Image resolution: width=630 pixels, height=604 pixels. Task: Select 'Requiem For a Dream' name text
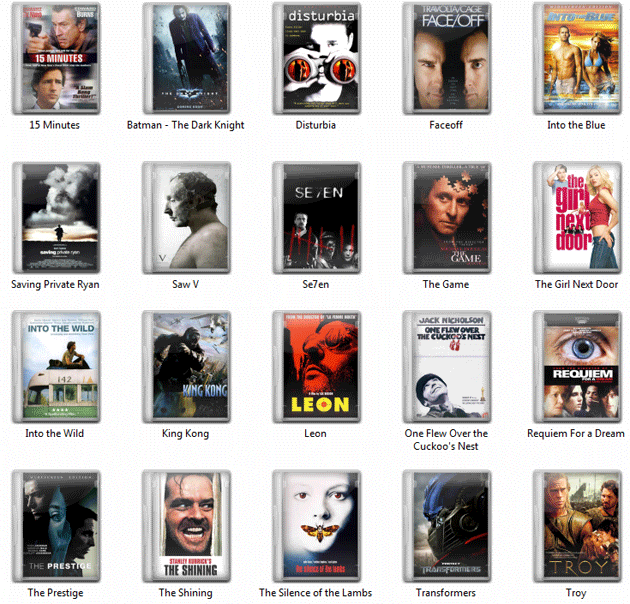point(576,434)
